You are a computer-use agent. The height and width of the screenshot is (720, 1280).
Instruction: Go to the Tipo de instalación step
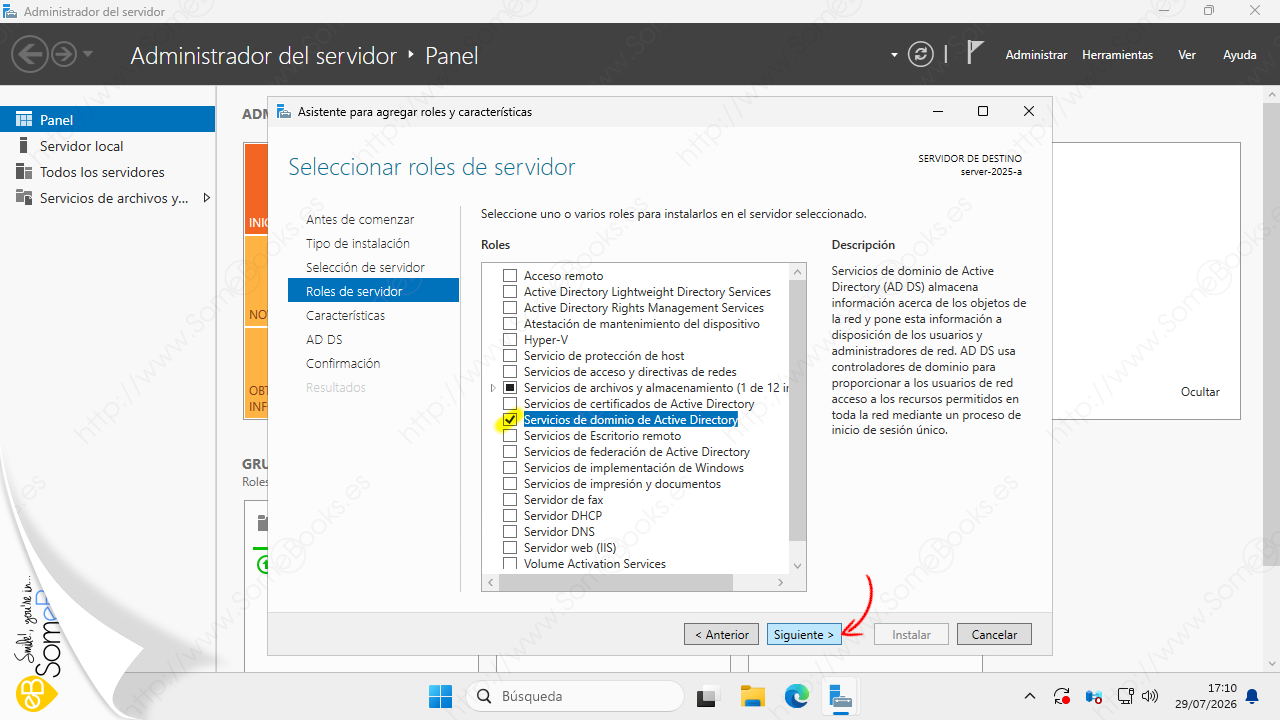[x=358, y=243]
